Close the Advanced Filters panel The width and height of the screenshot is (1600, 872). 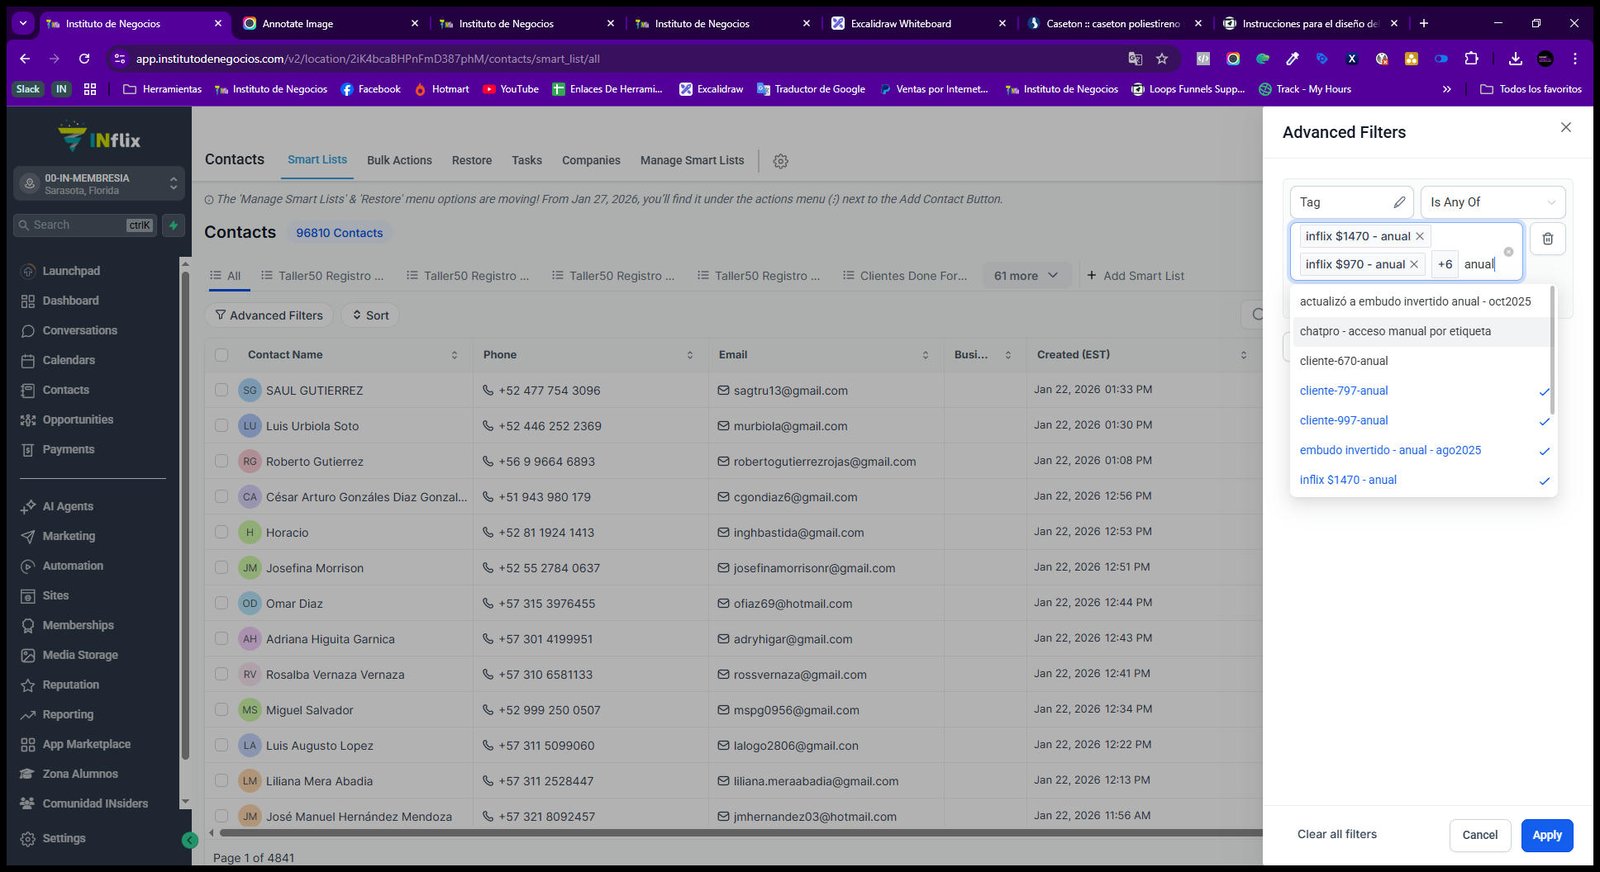tap(1566, 127)
